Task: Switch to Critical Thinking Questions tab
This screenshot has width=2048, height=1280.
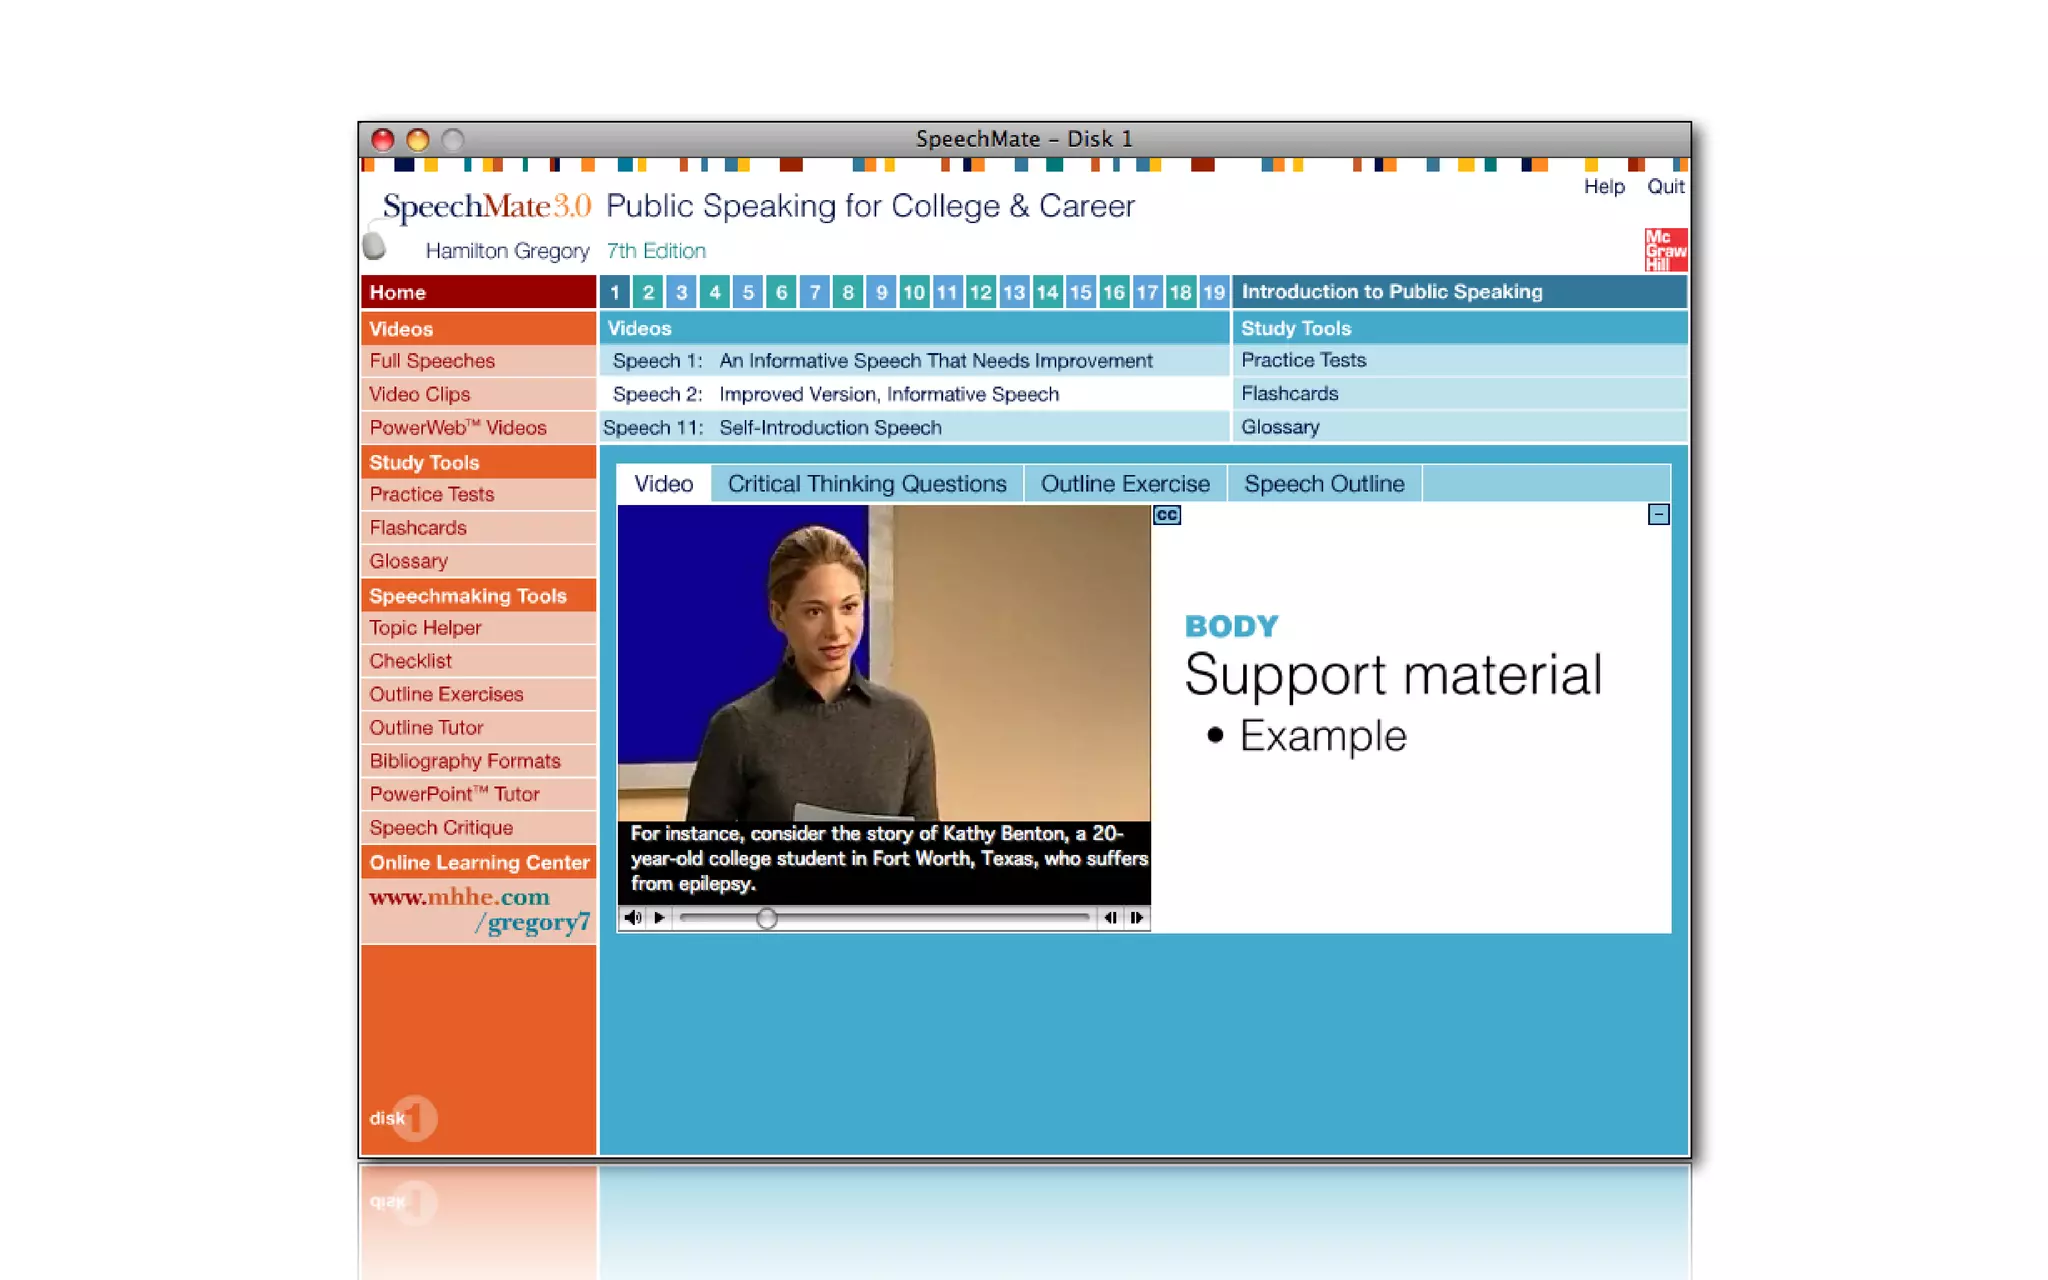Action: pos(866,484)
